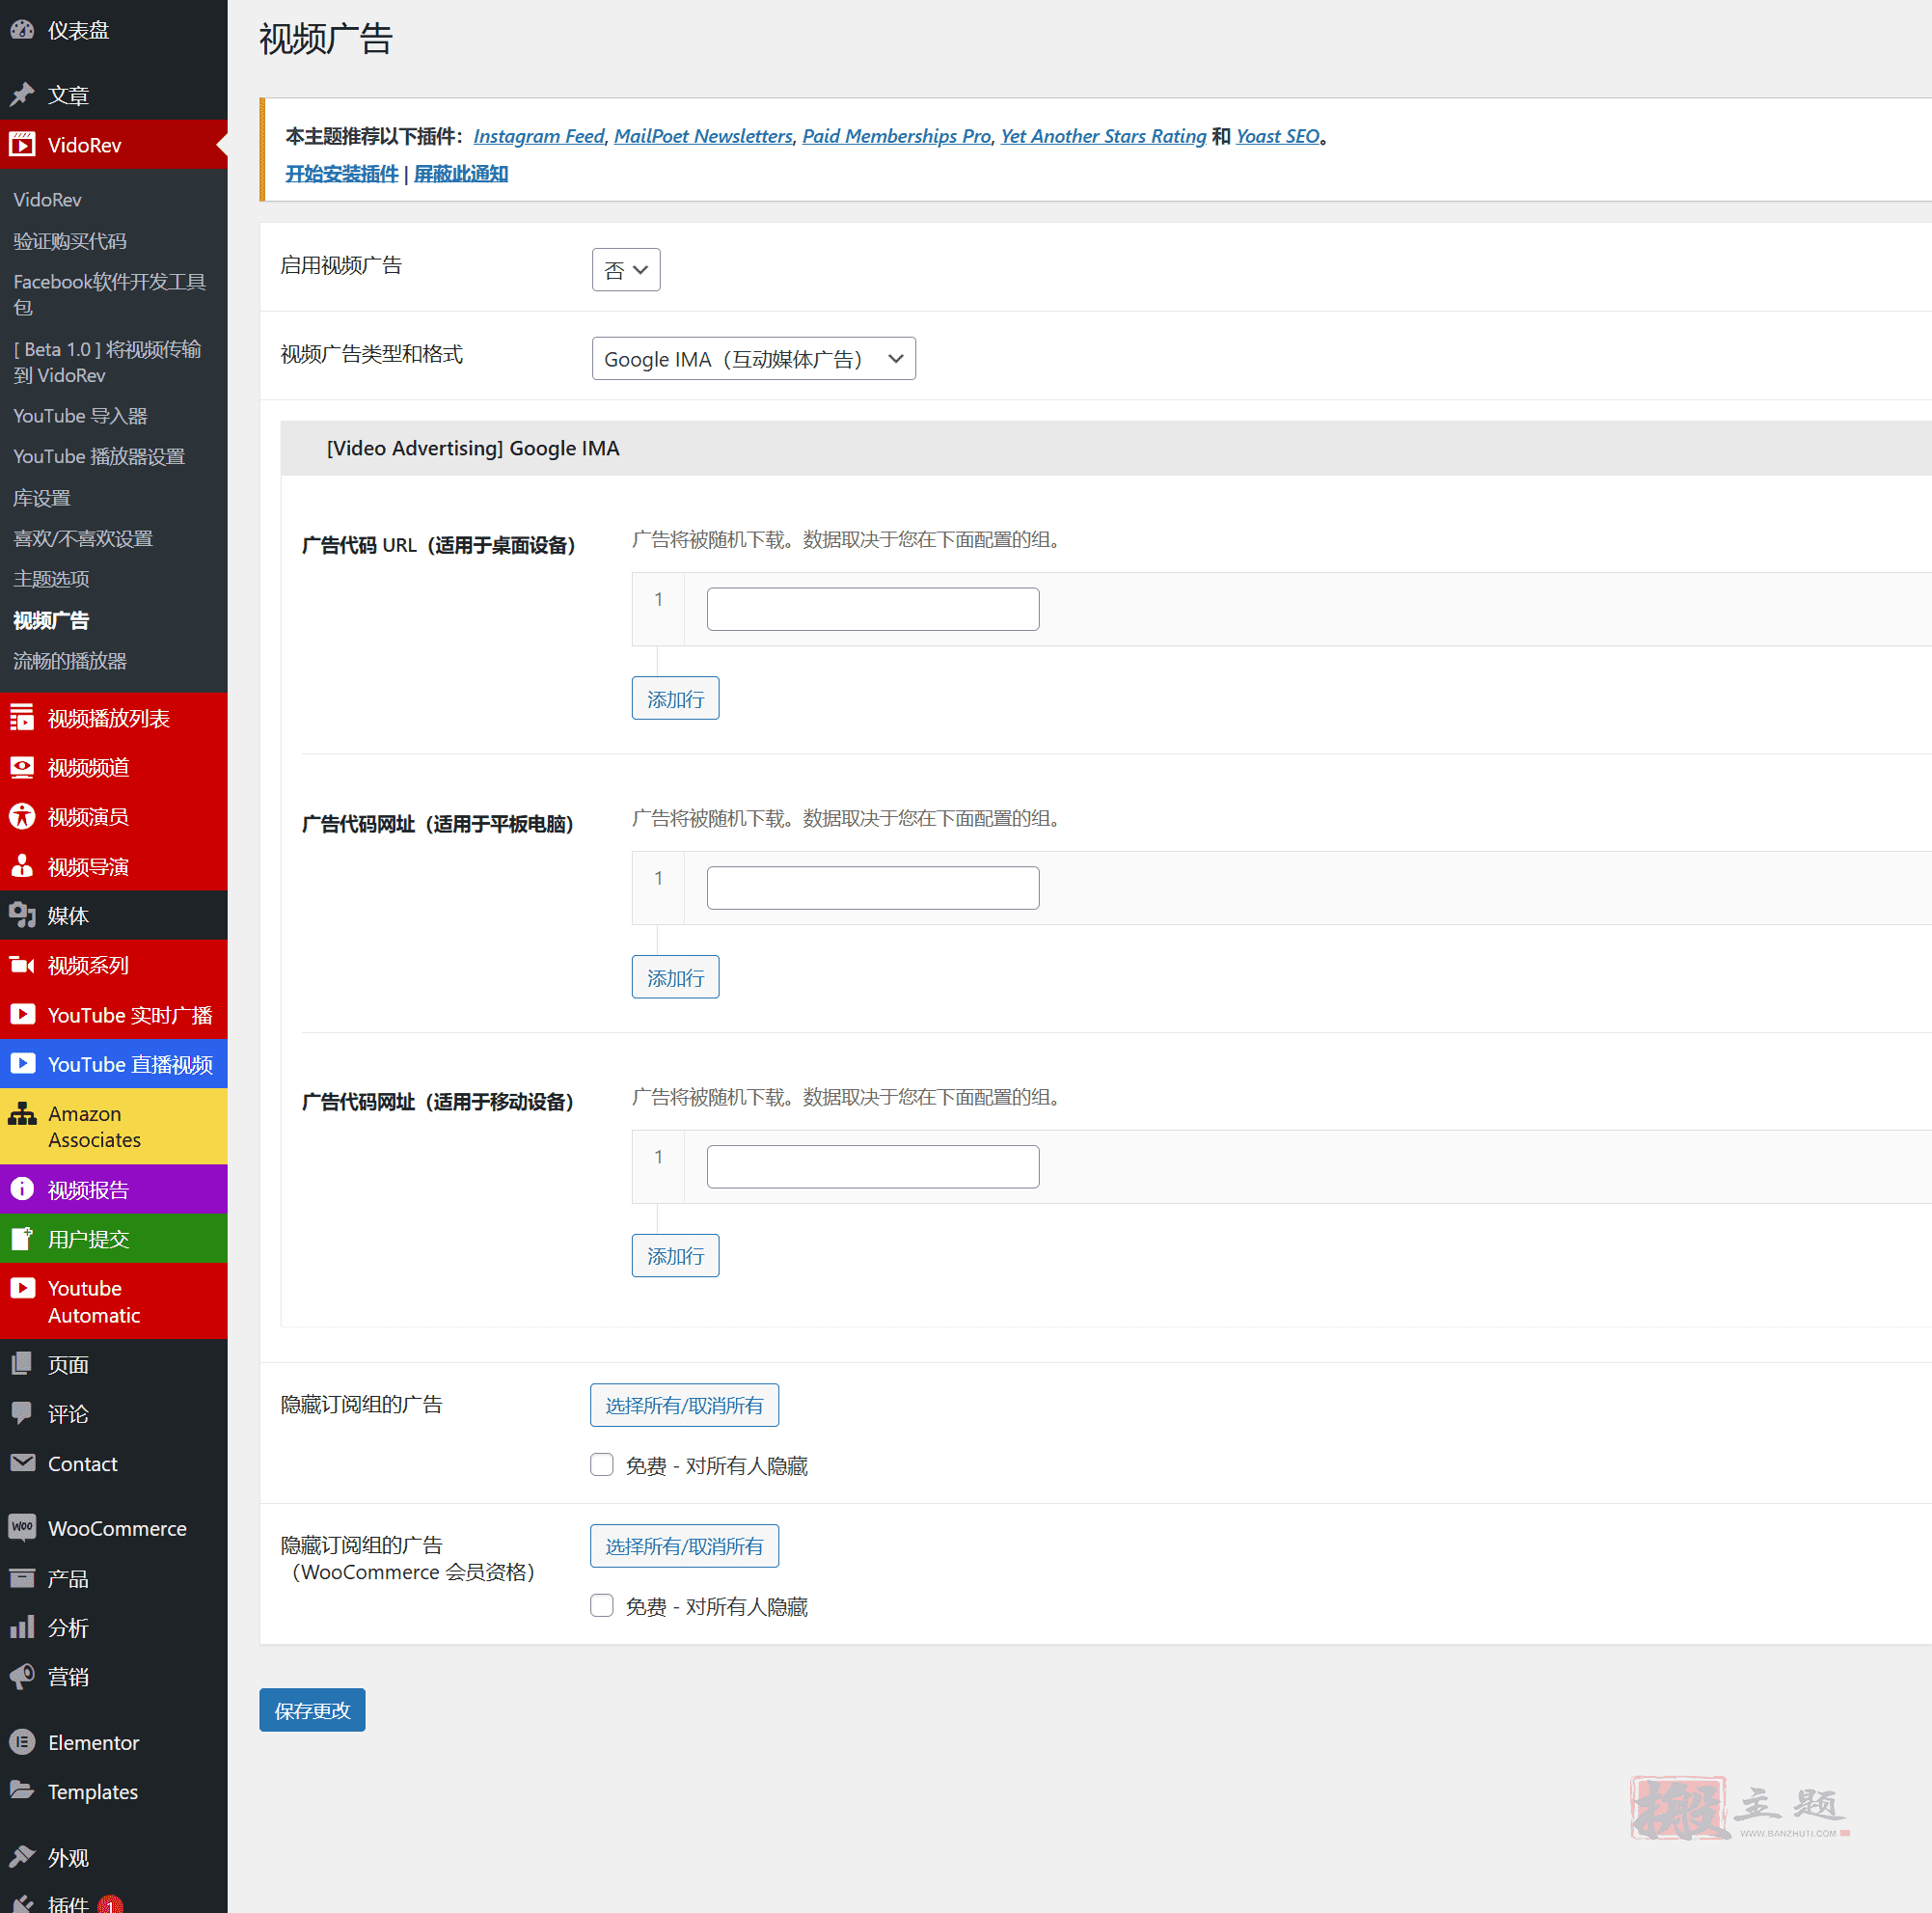Focus the mobile ad code URL field
Image resolution: width=1932 pixels, height=1913 pixels.
[873, 1167]
